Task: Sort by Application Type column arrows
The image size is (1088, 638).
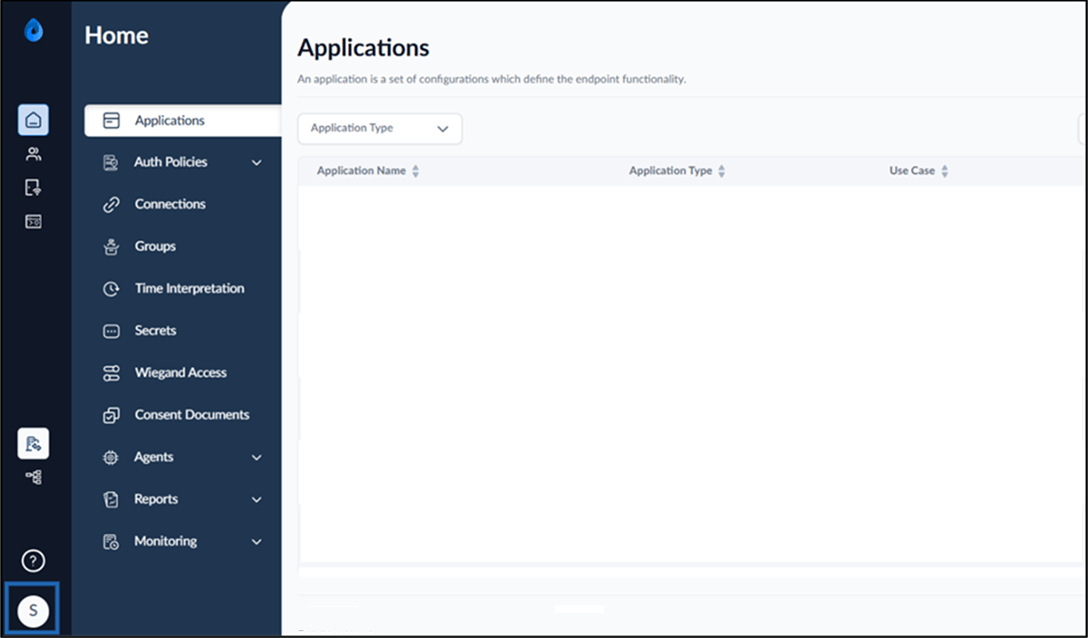Action: coord(722,171)
